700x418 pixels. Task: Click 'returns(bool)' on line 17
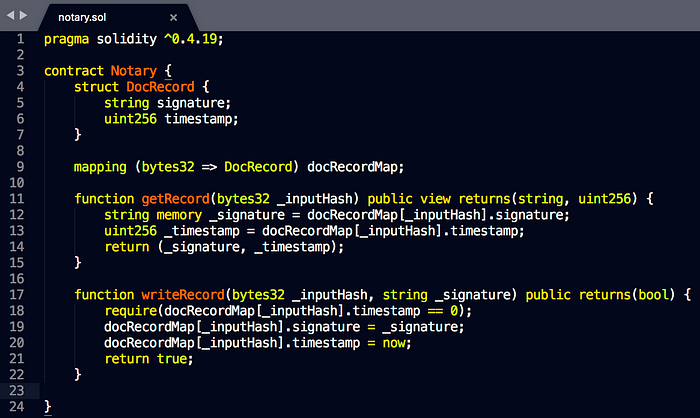tap(627, 295)
